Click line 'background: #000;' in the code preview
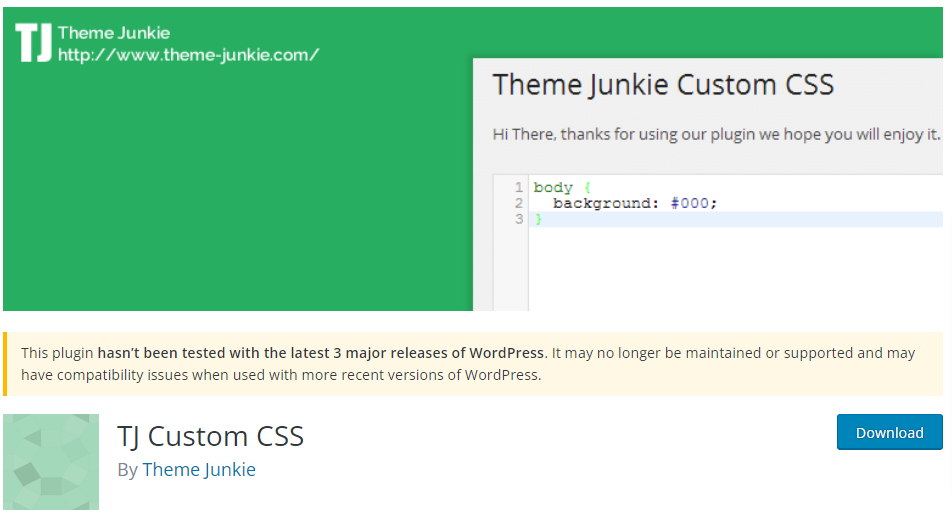This screenshot has height=514, width=952. 635,203
